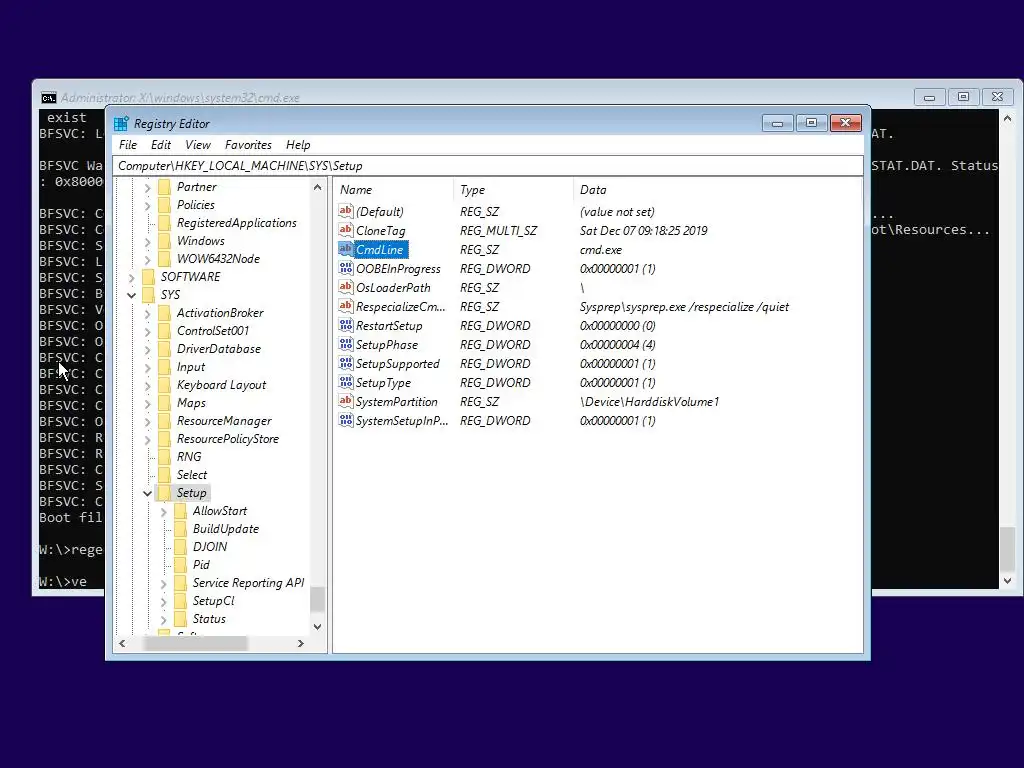Click the data '\Device\HarddiskVolume1'

pos(649,402)
